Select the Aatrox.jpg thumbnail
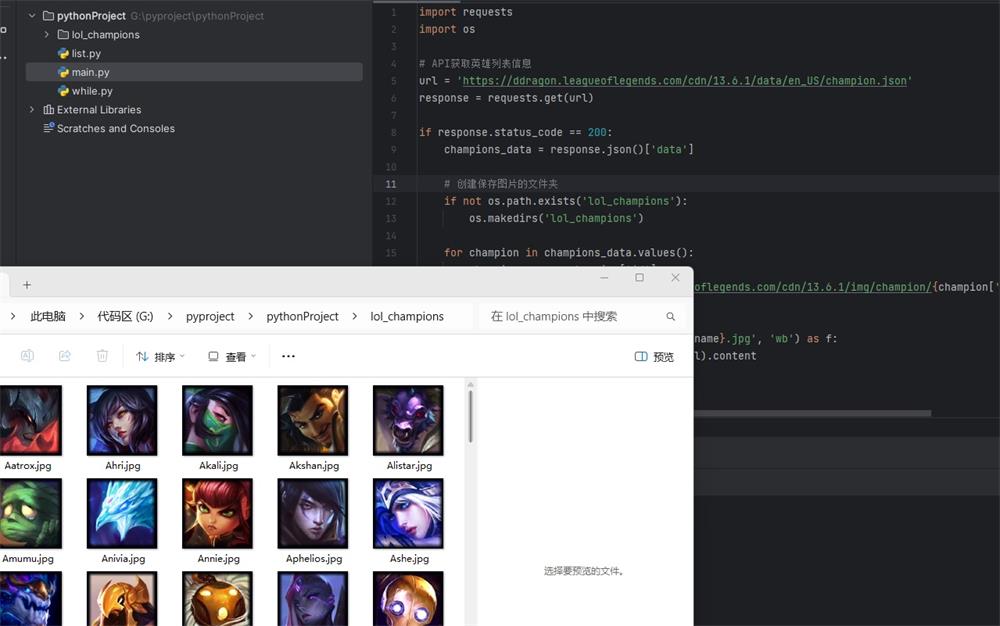The image size is (1000, 626). point(30,420)
